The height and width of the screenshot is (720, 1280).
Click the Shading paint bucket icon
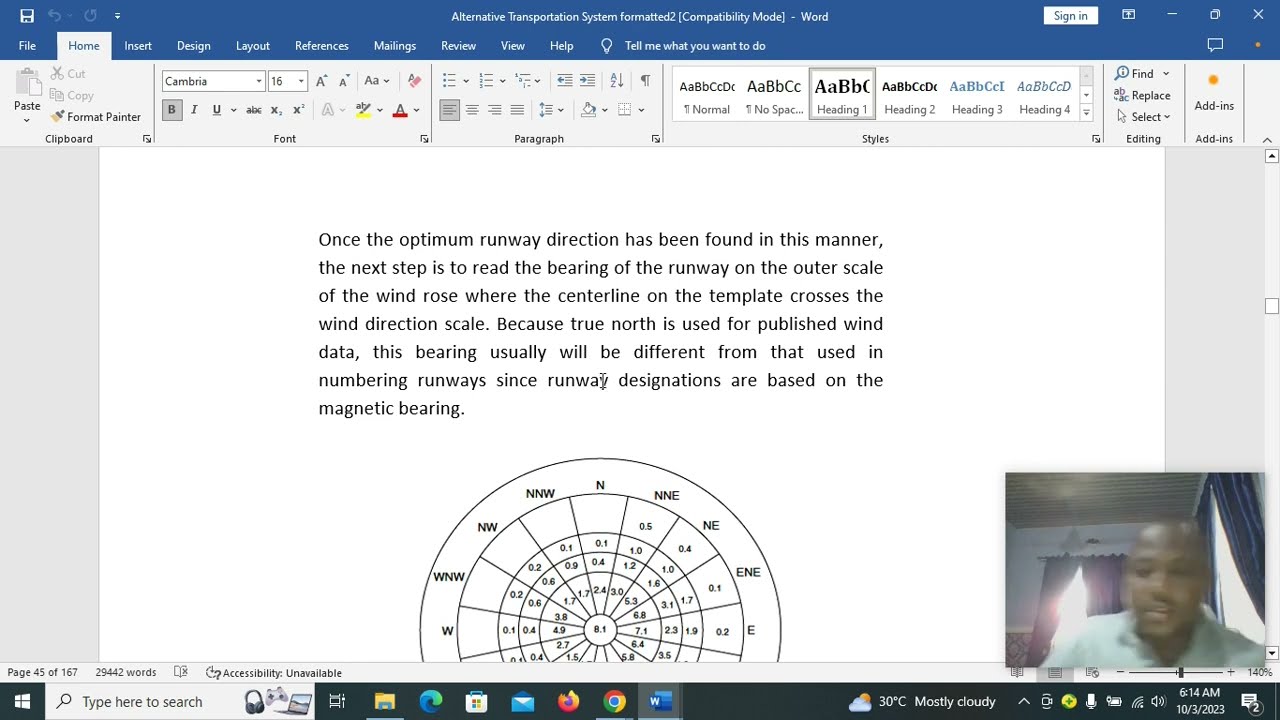[589, 110]
